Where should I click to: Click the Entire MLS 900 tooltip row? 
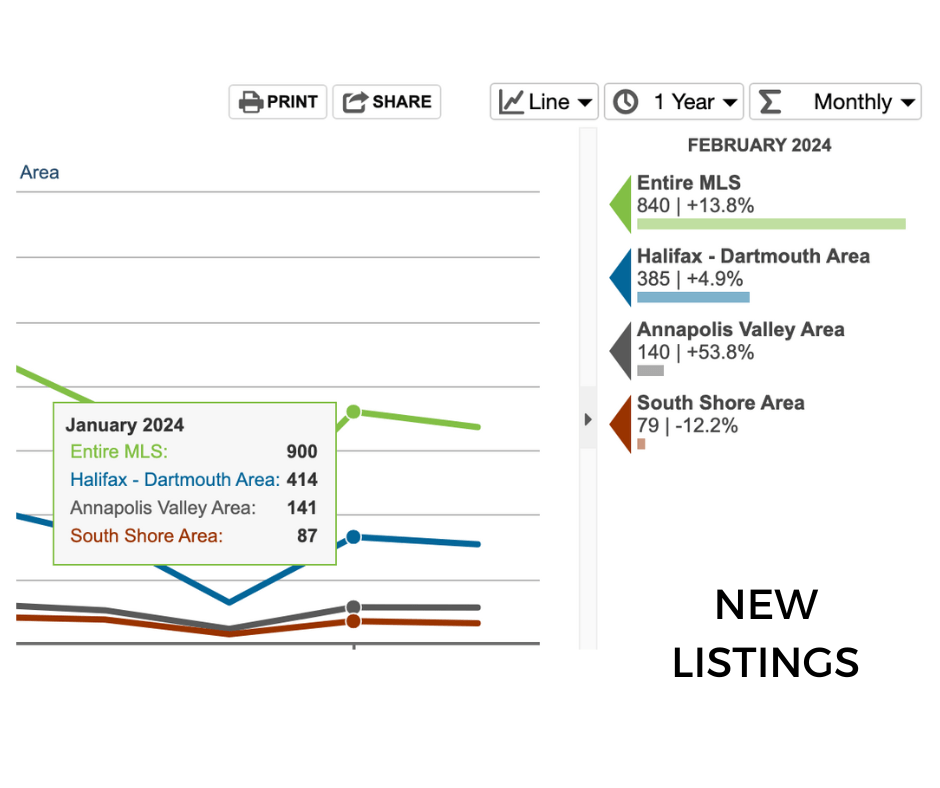194,452
